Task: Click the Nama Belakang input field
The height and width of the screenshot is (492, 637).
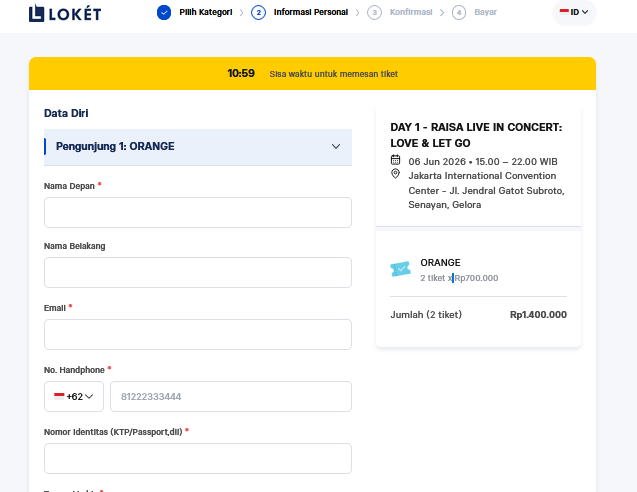Action: [198, 273]
